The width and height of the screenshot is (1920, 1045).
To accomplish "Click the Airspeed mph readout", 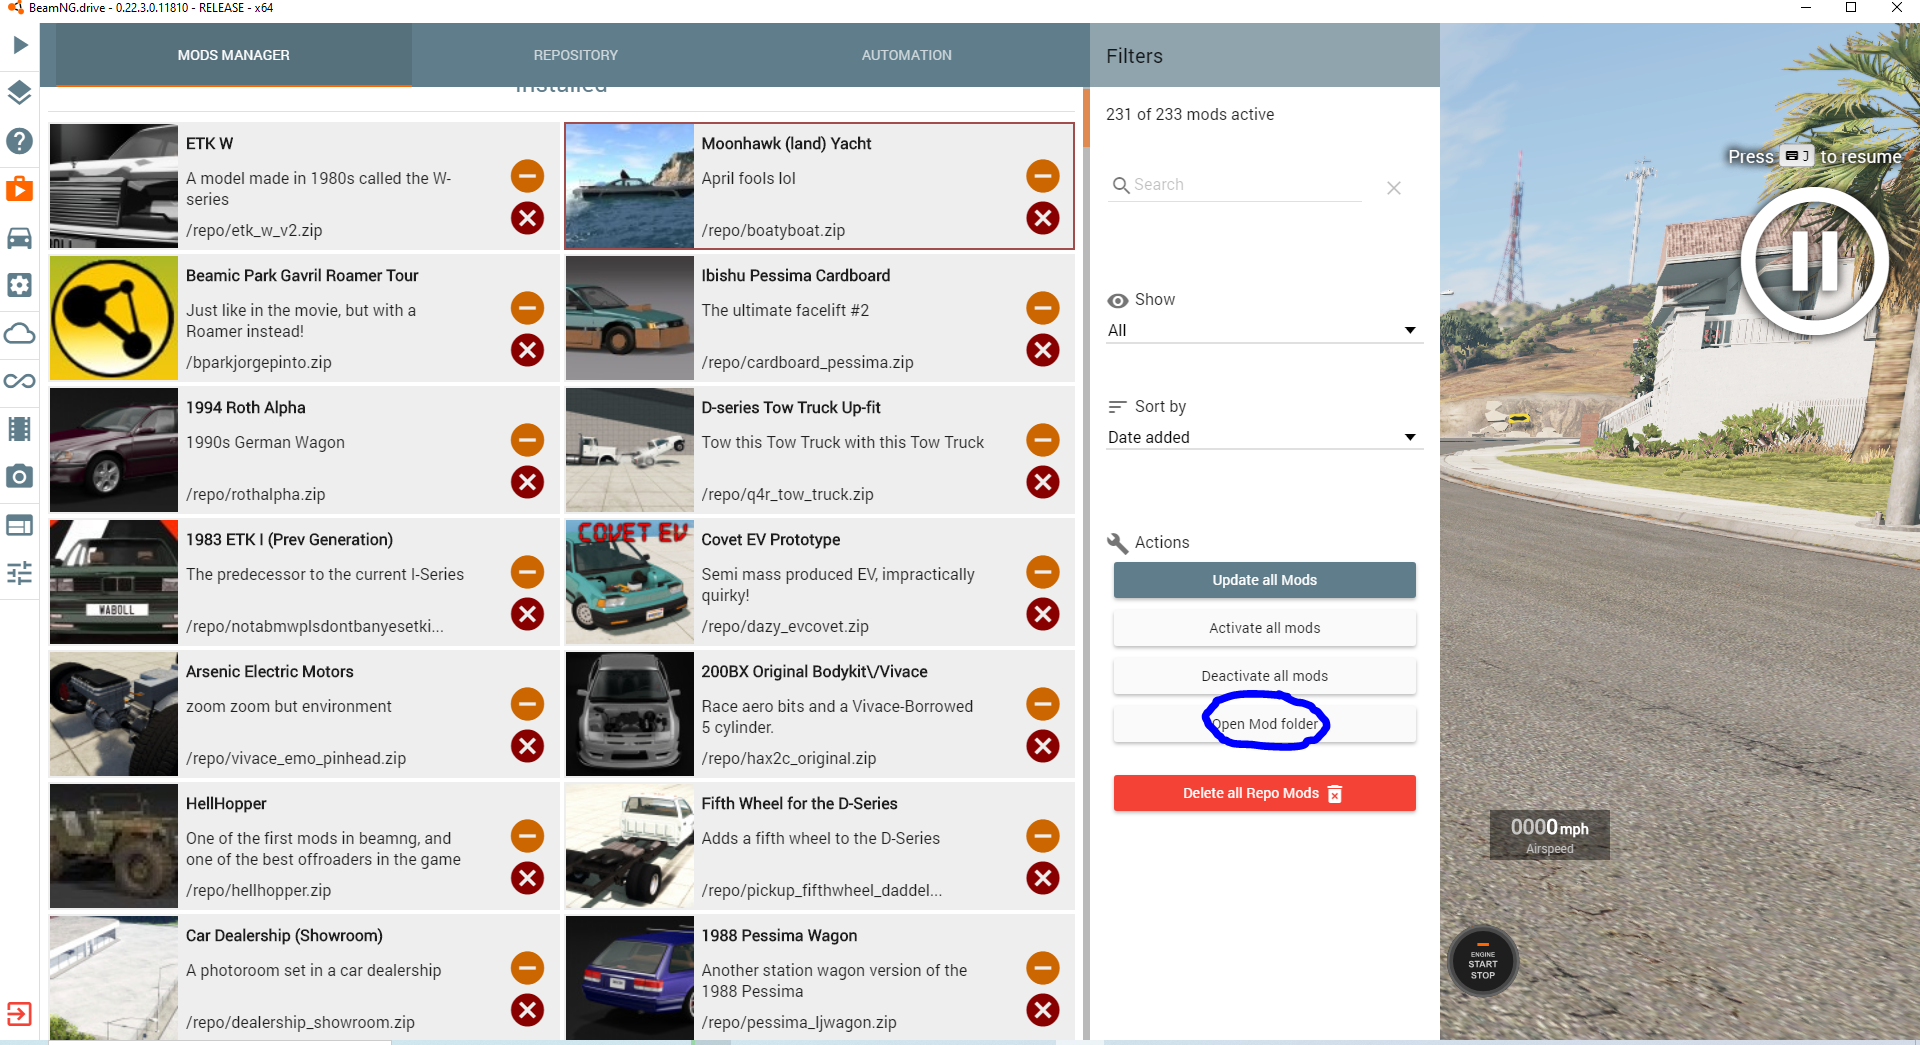I will coord(1550,834).
